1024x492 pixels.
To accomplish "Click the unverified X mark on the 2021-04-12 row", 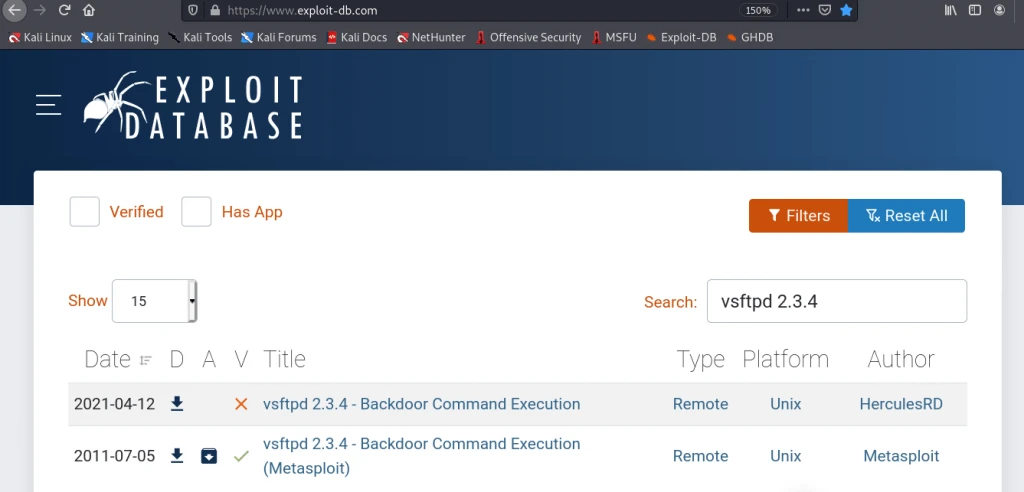I will 241,404.
